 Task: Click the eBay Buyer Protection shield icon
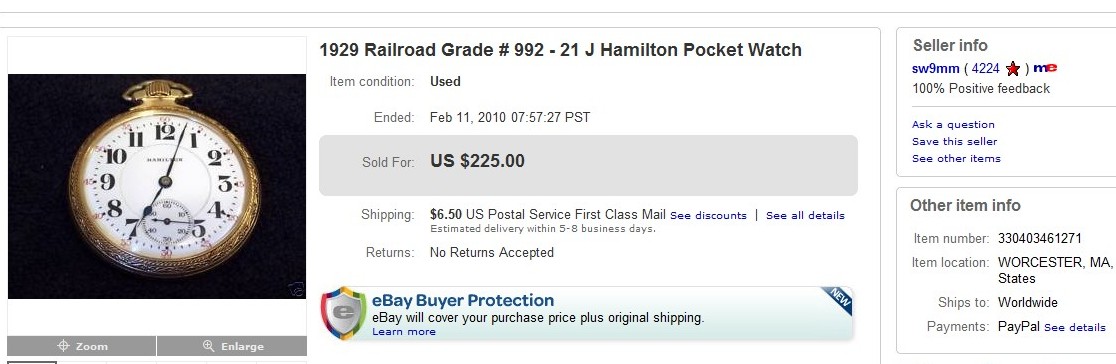(x=344, y=313)
